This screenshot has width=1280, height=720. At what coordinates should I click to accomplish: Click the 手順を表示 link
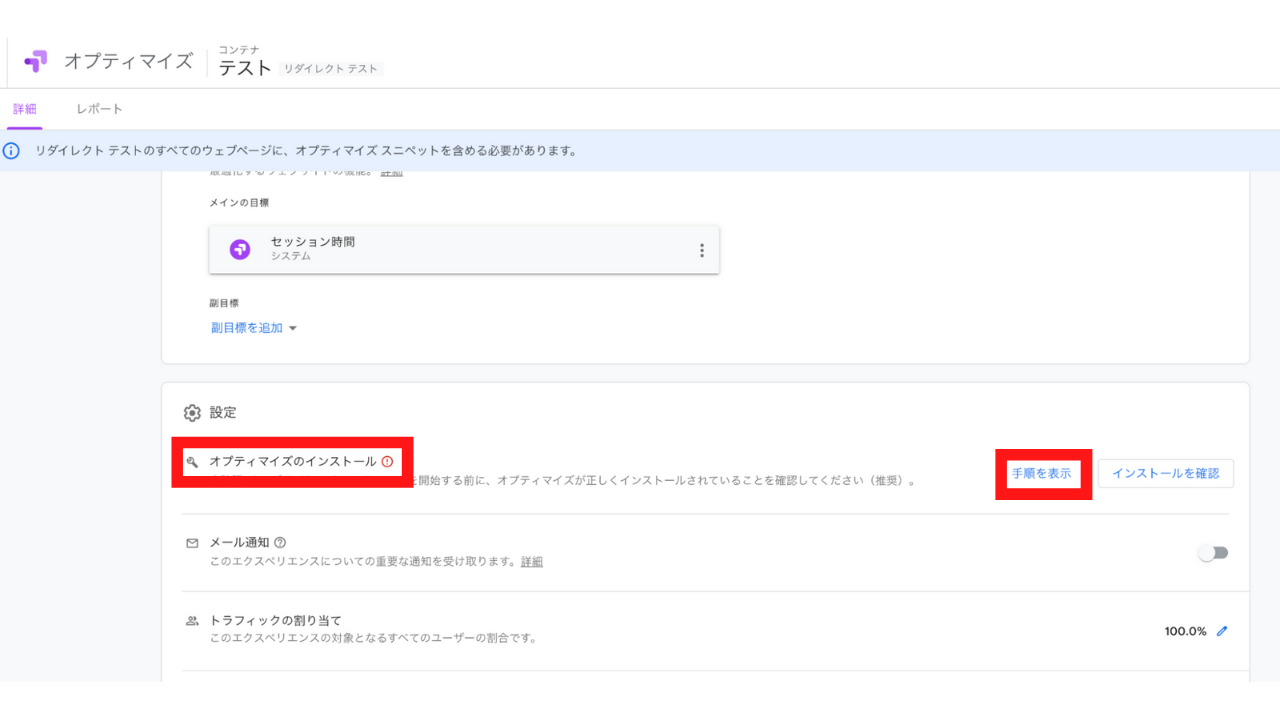coord(1041,474)
